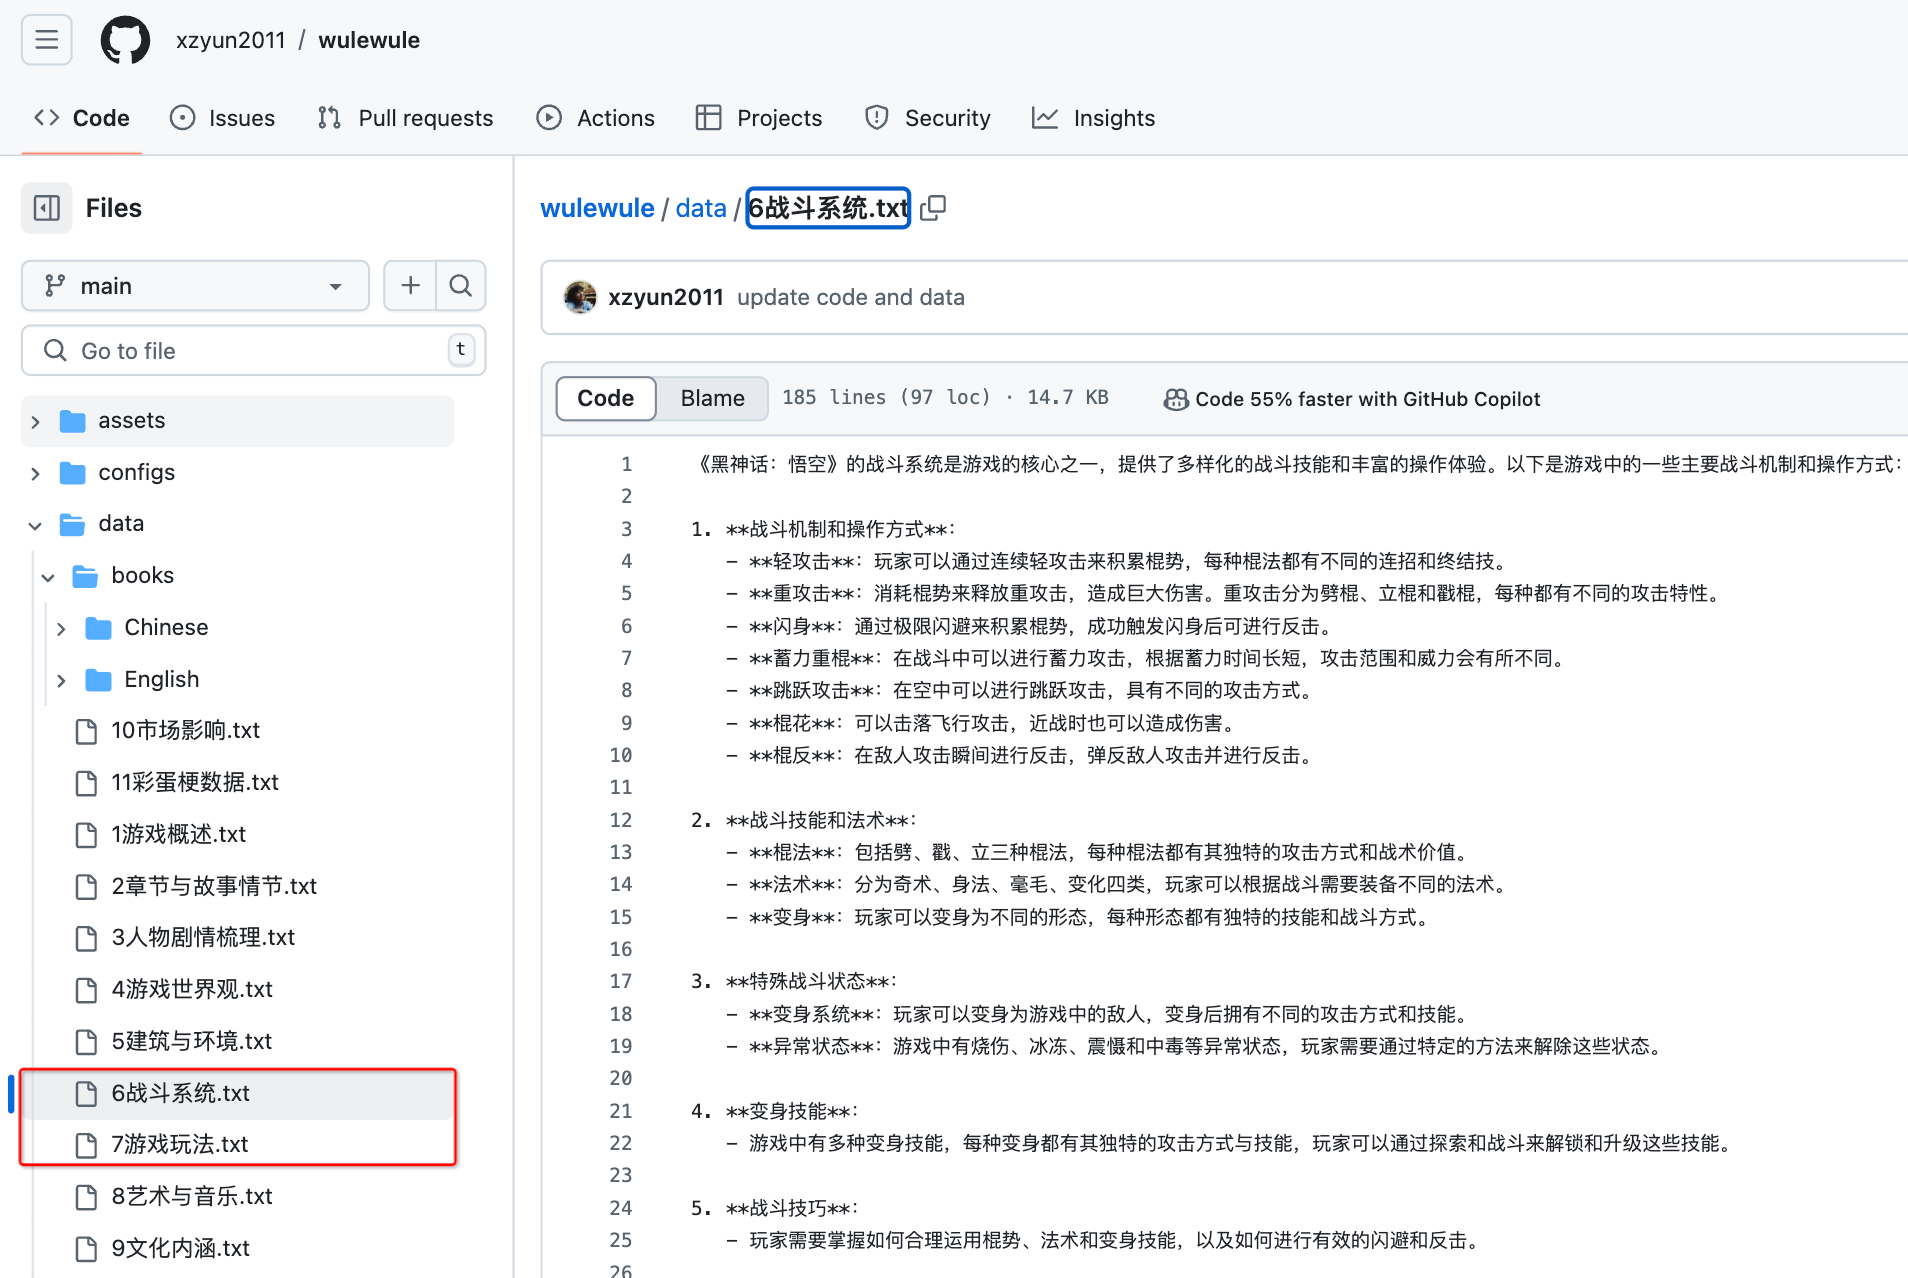Click the search files magnifier icon

pos(461,286)
